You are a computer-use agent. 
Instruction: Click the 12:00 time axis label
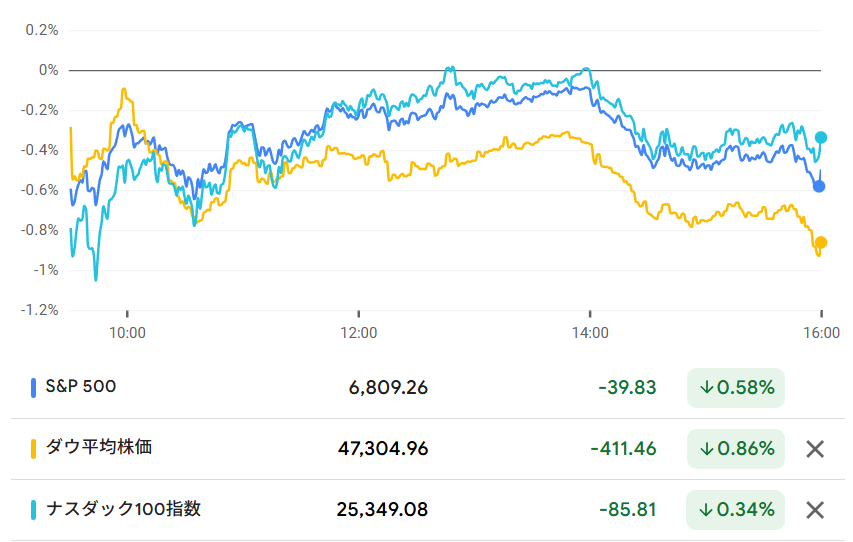[x=358, y=332]
